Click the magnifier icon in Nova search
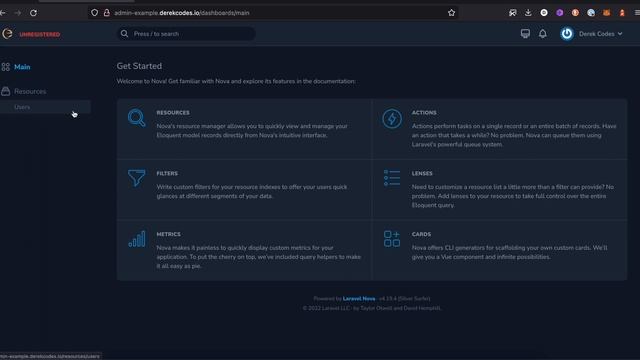Image resolution: width=640 pixels, height=360 pixels. click(124, 34)
